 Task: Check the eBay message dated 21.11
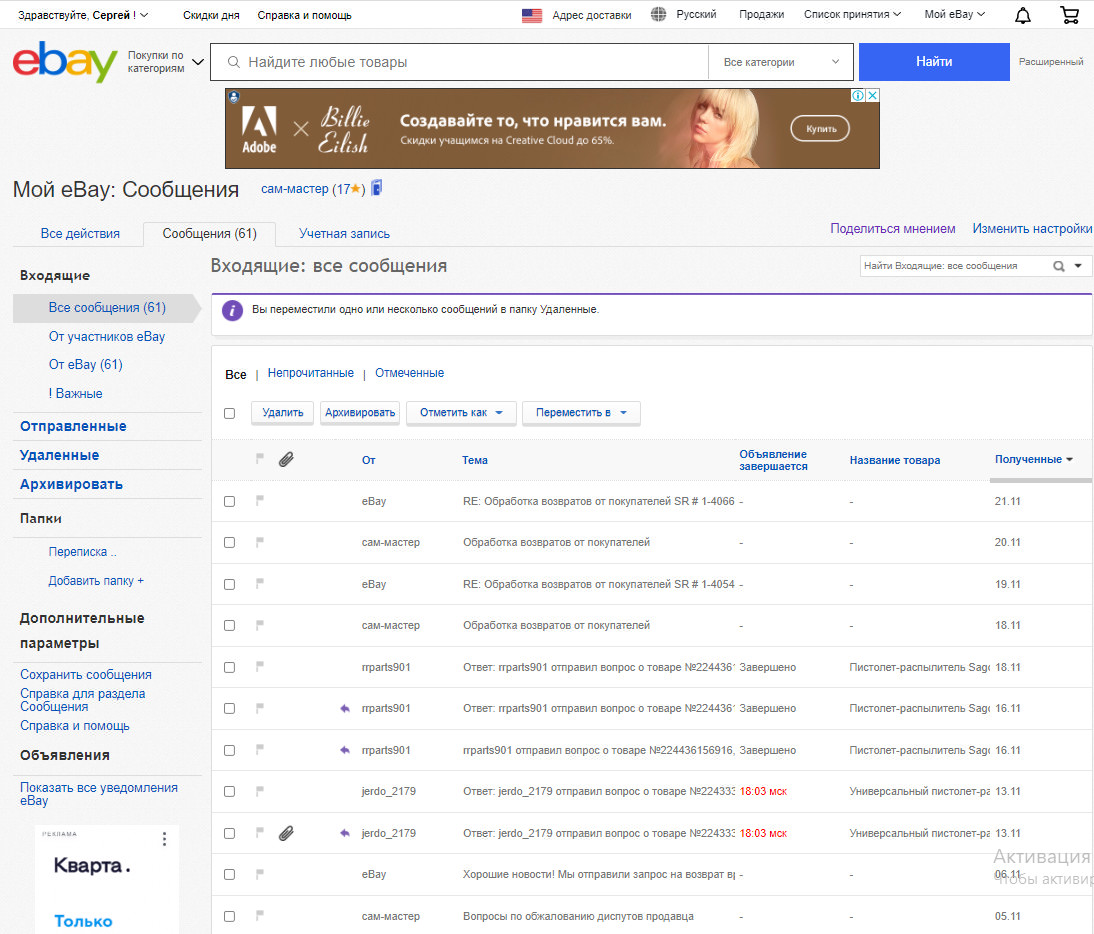tap(230, 502)
